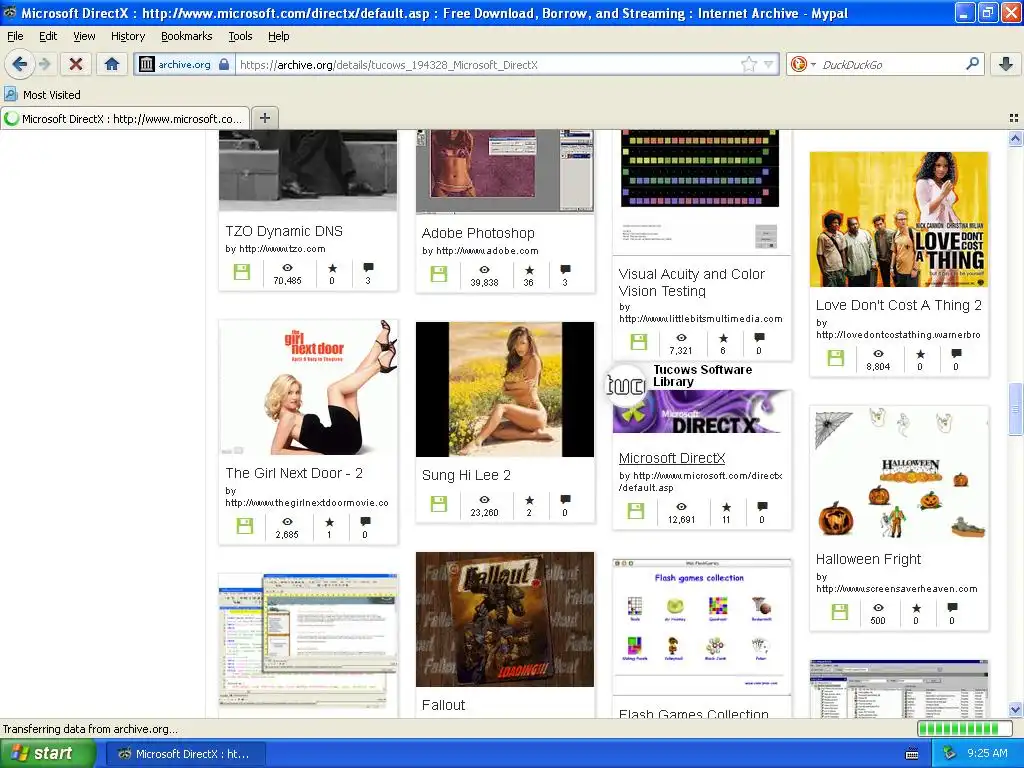1024x768 pixels.
Task: Click the Tucows logo icon
Action: tap(626, 385)
